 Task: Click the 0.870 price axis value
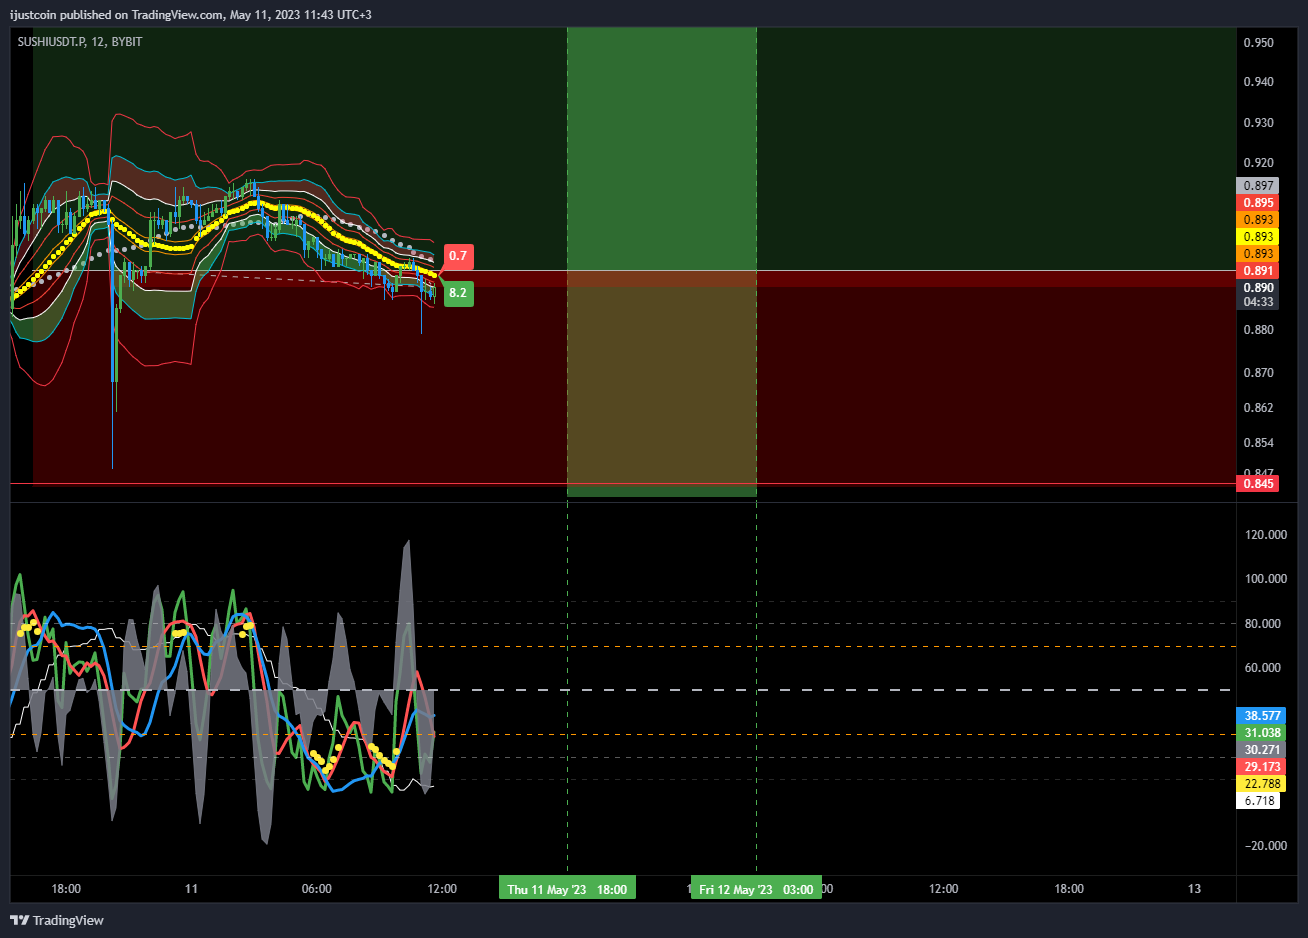[x=1258, y=372]
